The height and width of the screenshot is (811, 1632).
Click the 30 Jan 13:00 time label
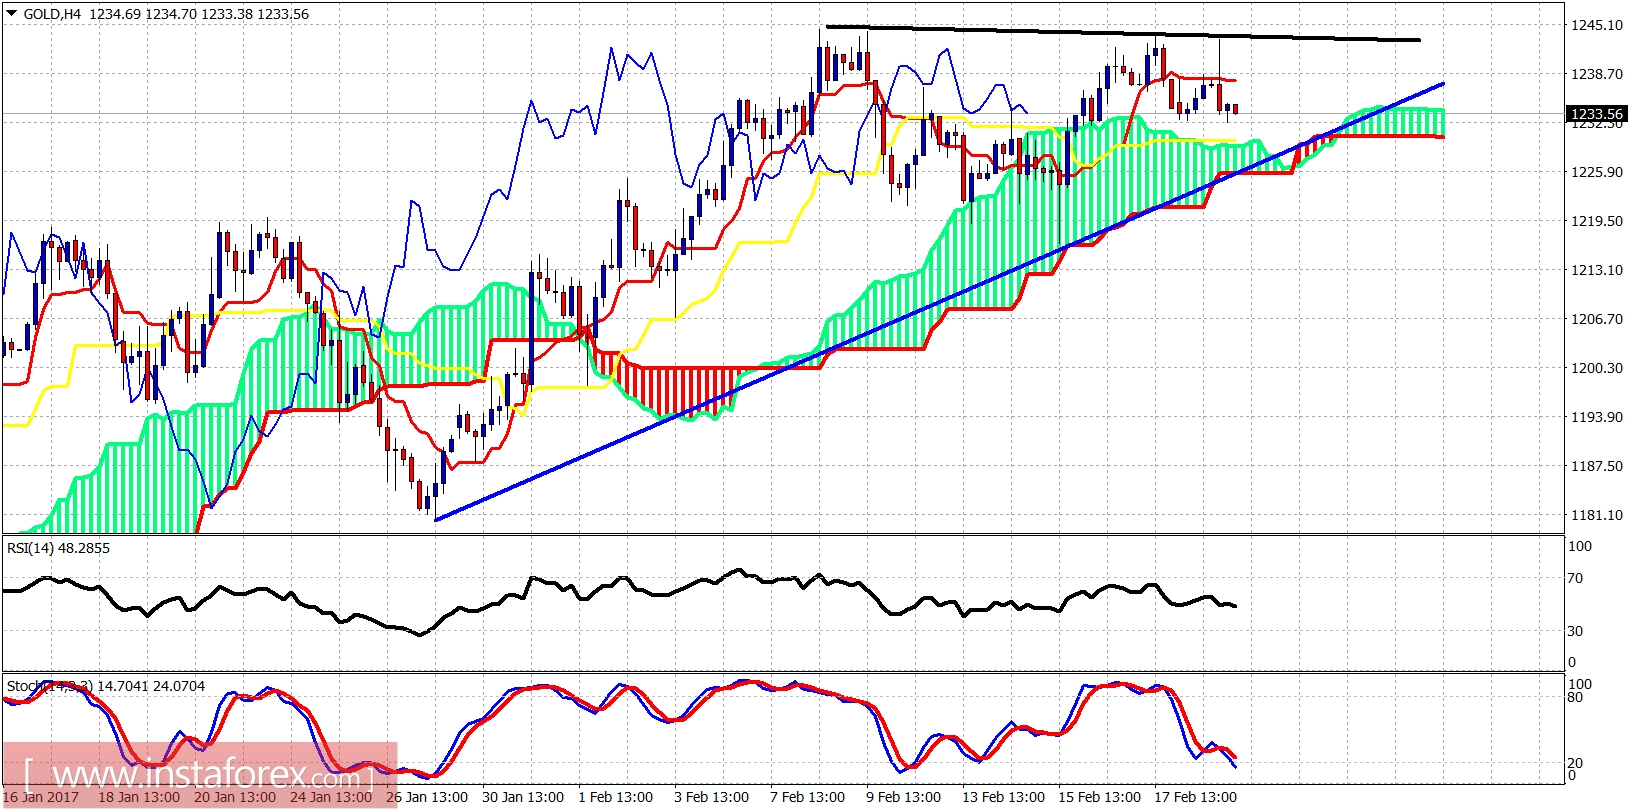(x=523, y=797)
